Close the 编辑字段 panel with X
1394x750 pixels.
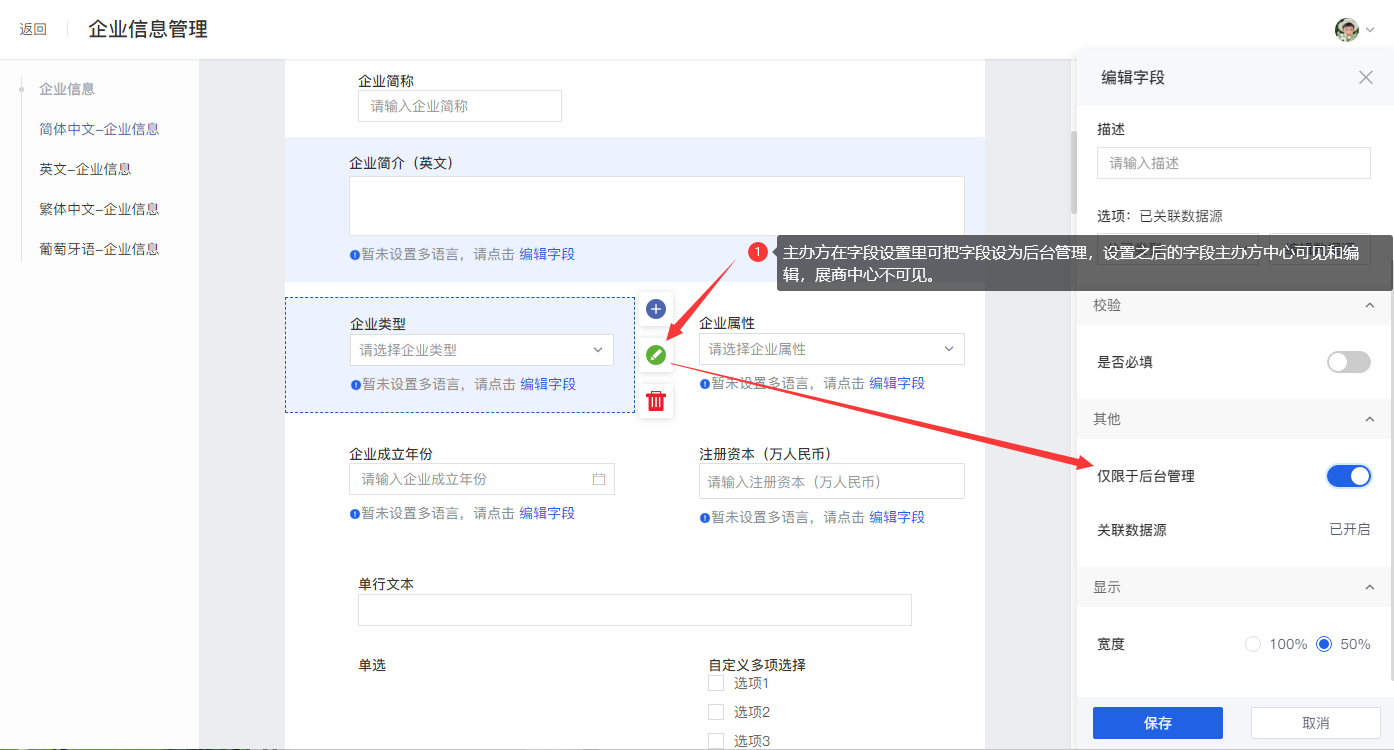point(1365,77)
